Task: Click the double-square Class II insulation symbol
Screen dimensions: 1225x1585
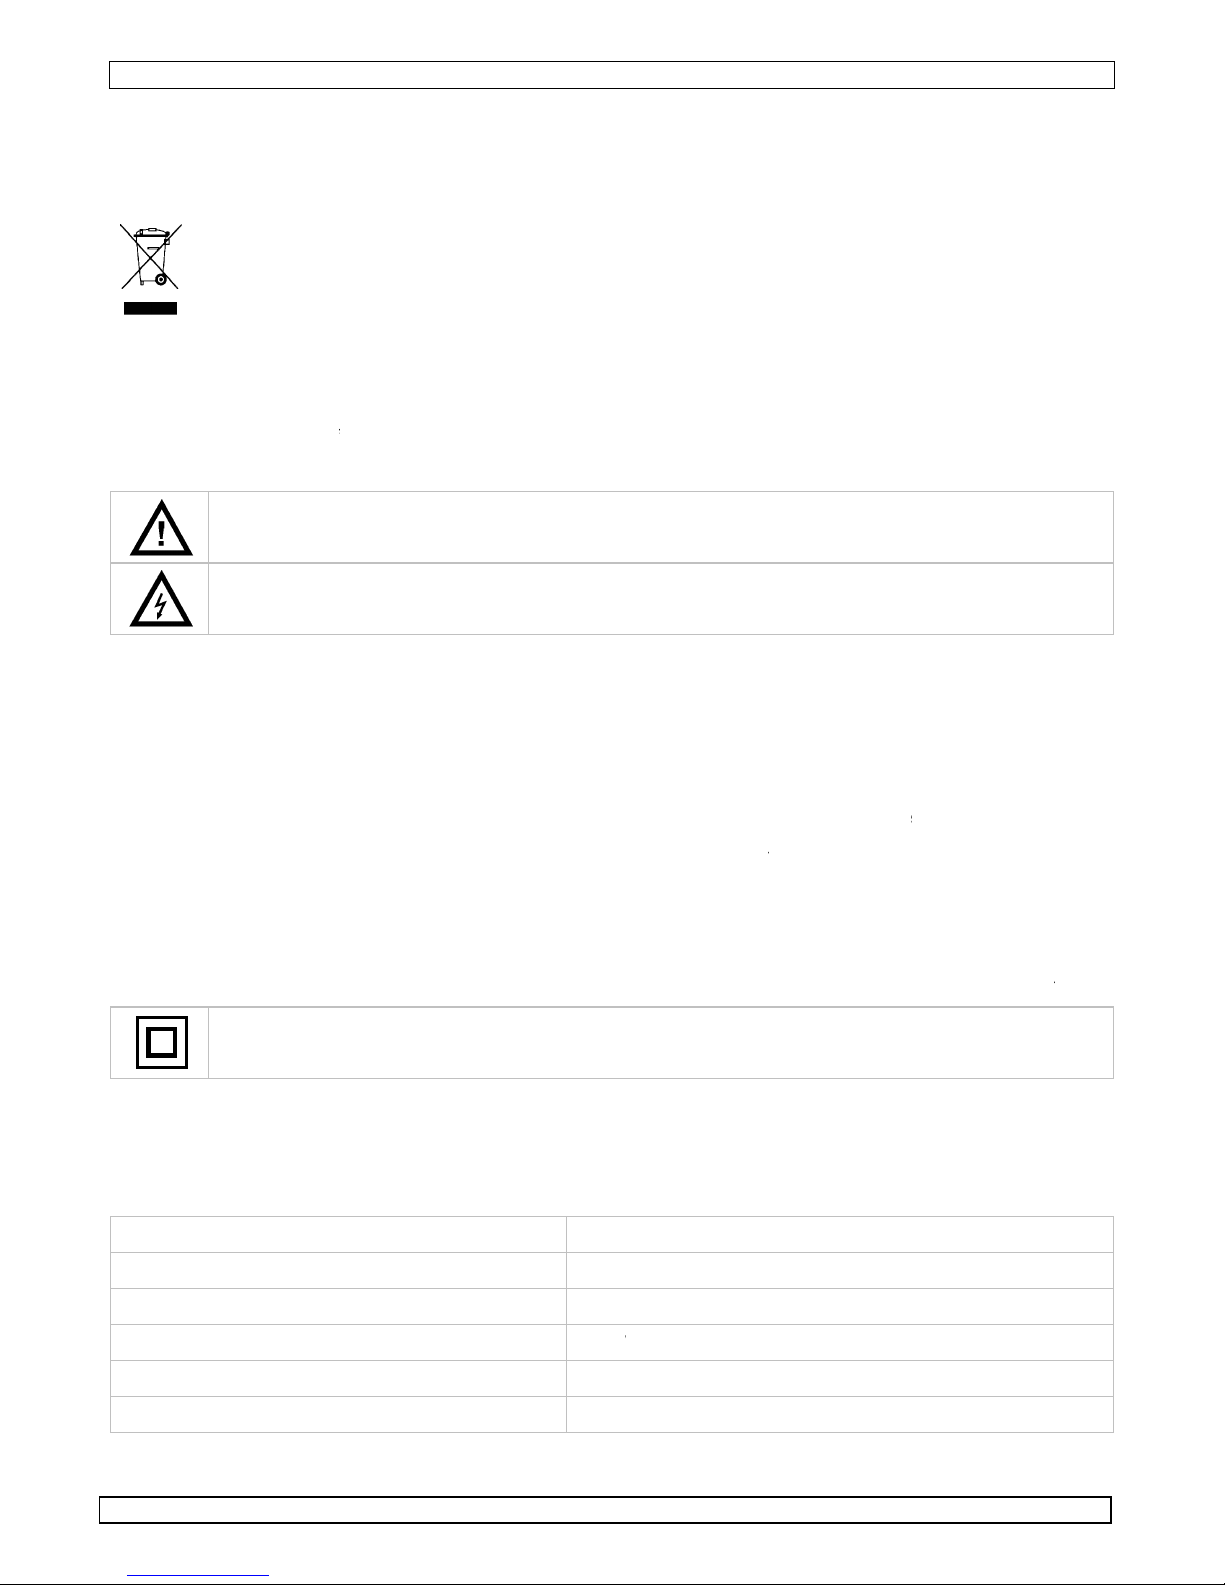Action: (x=160, y=1043)
